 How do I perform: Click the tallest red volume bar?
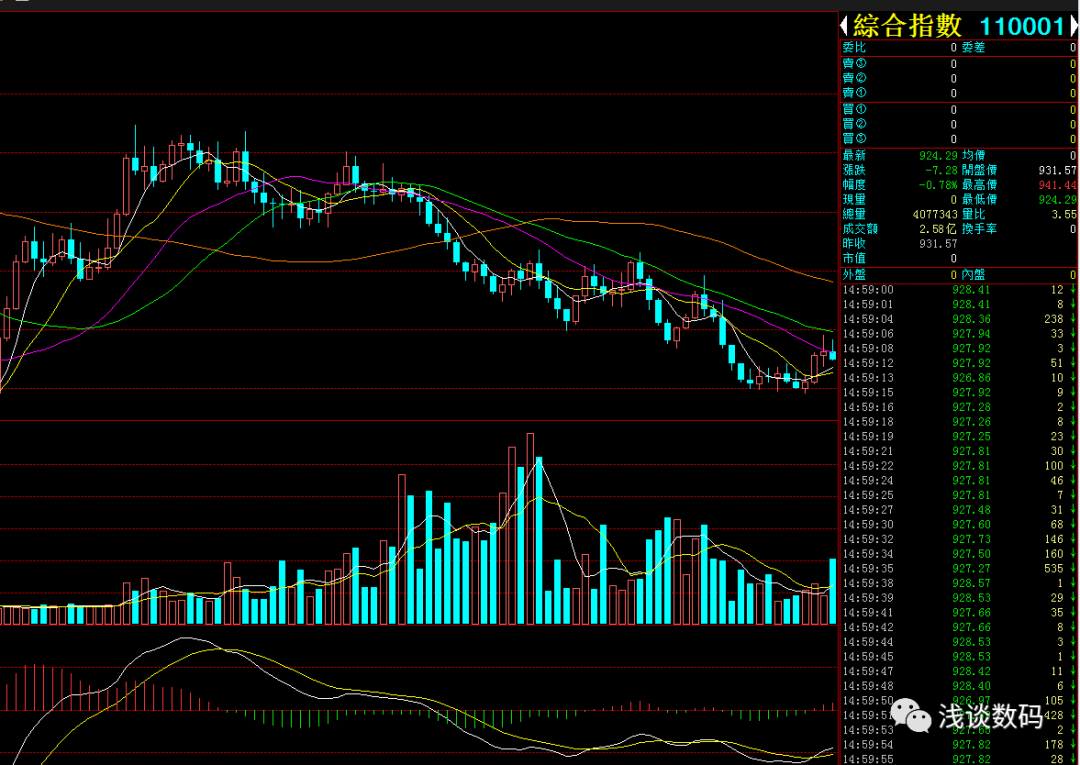click(x=530, y=529)
